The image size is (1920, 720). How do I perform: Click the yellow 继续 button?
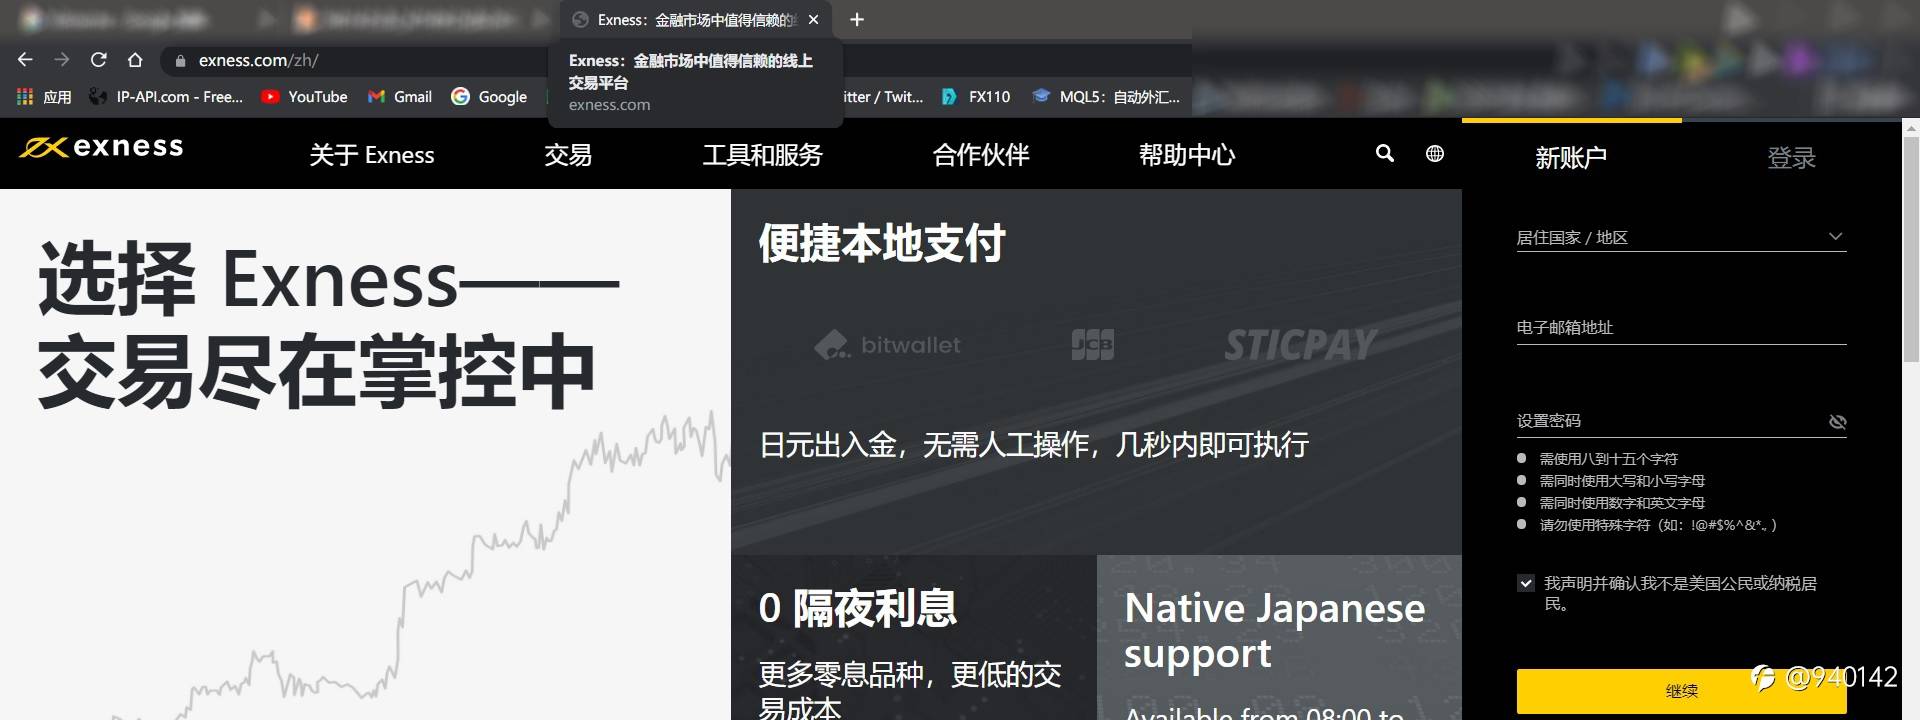1681,691
